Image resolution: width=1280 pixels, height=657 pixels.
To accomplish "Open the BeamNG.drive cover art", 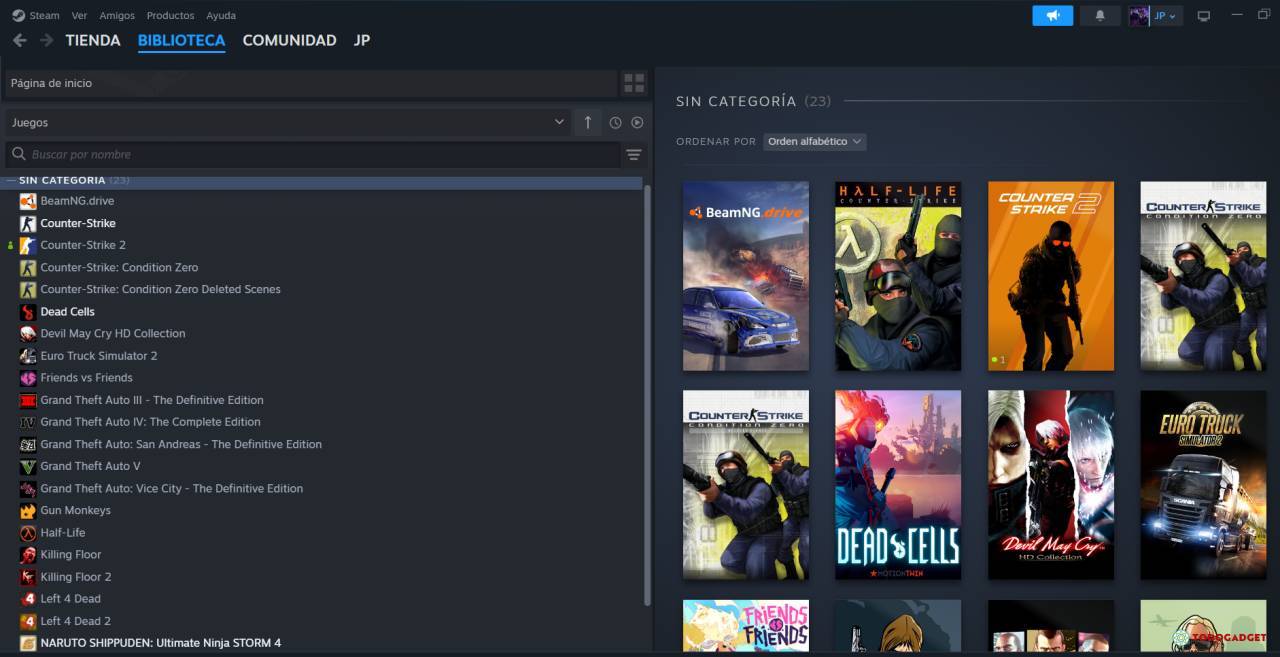I will (x=746, y=276).
